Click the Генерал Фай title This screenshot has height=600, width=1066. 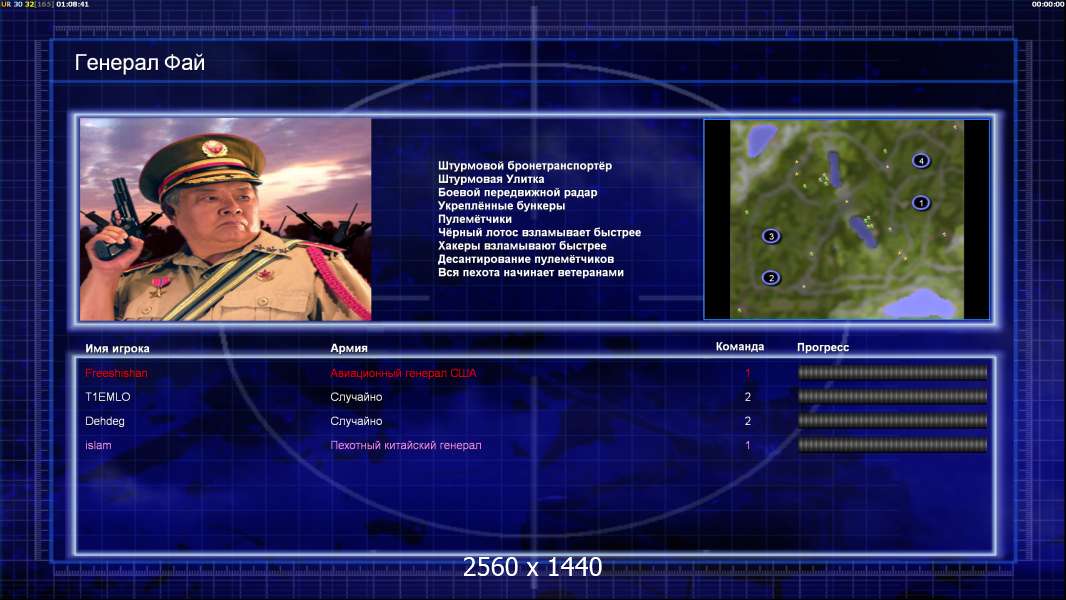139,63
